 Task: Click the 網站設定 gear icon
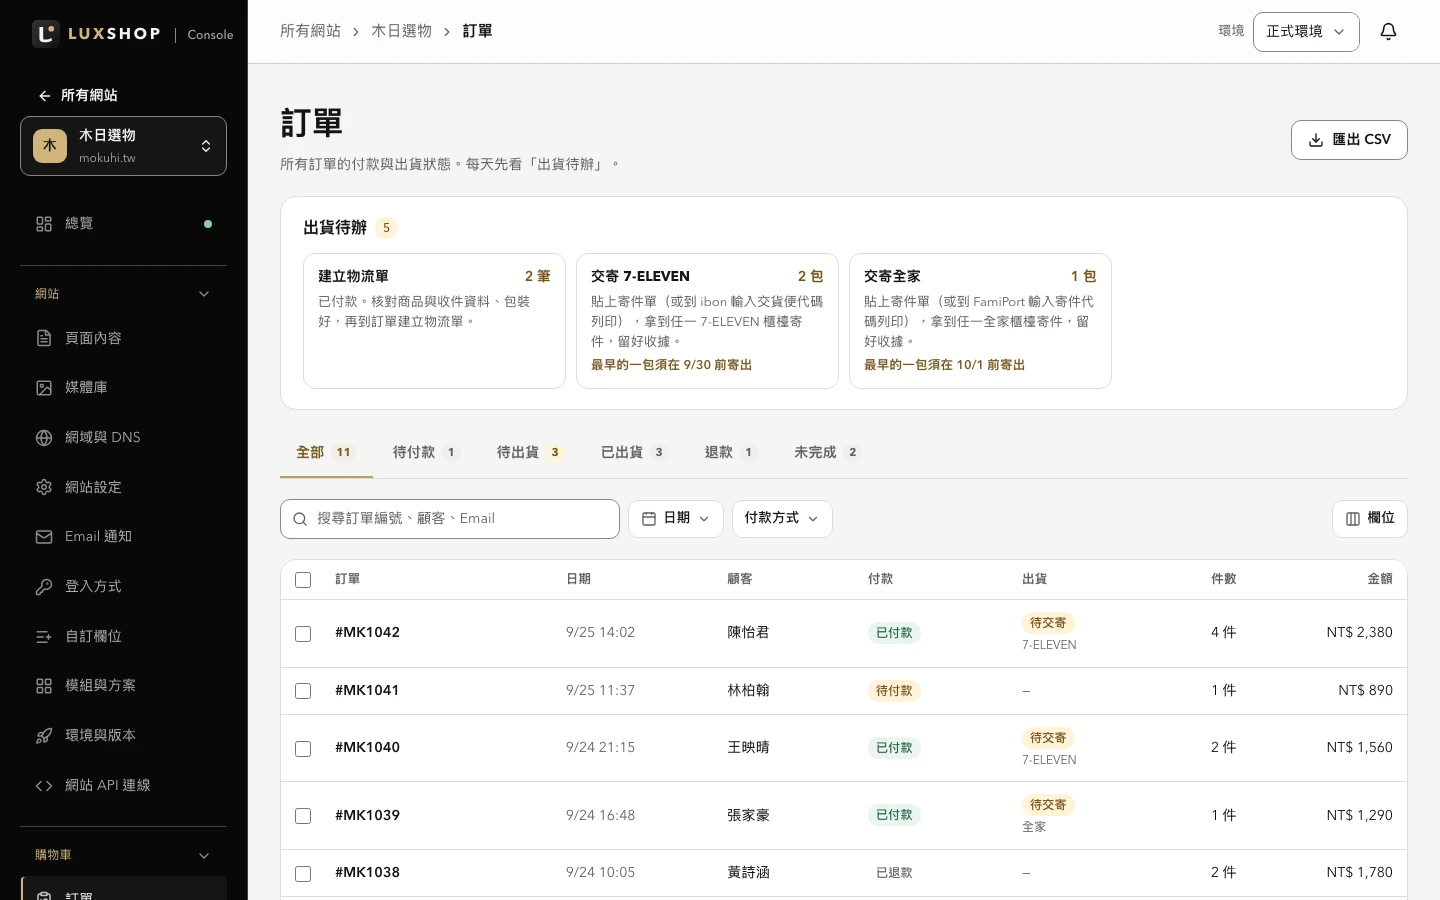[x=44, y=487]
